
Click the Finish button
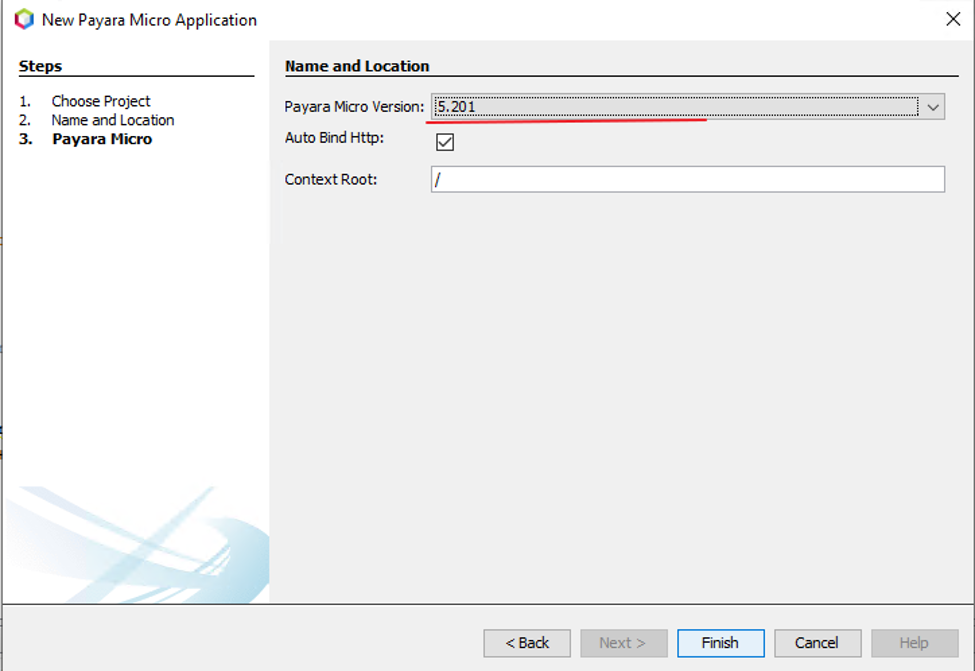(720, 642)
